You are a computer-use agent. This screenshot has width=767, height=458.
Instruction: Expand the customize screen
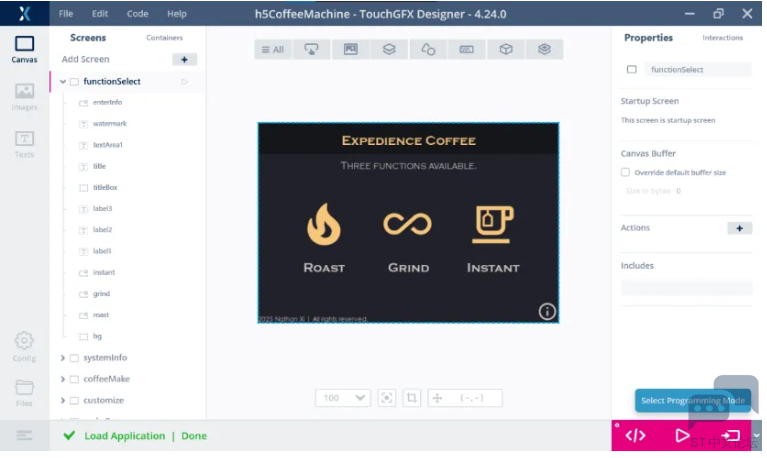tap(63, 401)
